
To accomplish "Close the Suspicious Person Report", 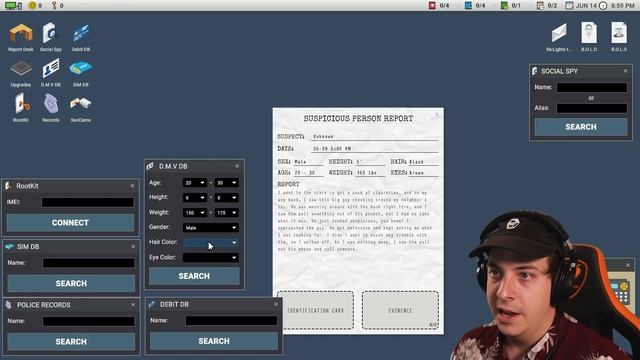I will click(x=437, y=114).
